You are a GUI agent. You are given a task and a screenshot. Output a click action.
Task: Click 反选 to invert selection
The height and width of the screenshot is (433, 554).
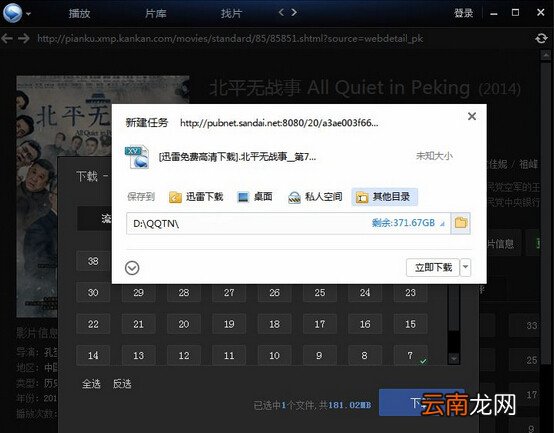(x=122, y=384)
